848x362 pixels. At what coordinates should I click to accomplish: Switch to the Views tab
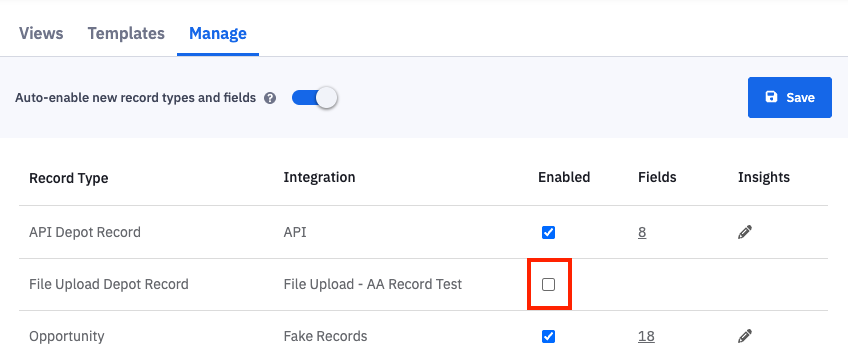pyautogui.click(x=41, y=34)
